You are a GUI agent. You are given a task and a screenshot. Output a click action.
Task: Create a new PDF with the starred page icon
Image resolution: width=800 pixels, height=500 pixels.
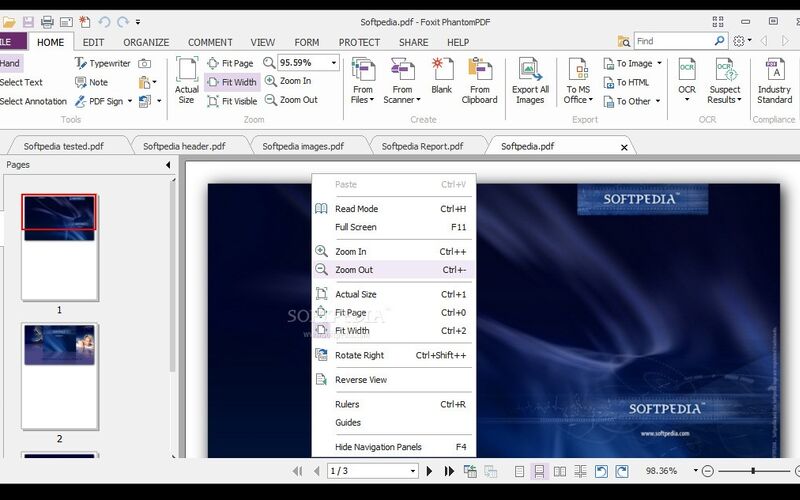(x=85, y=22)
